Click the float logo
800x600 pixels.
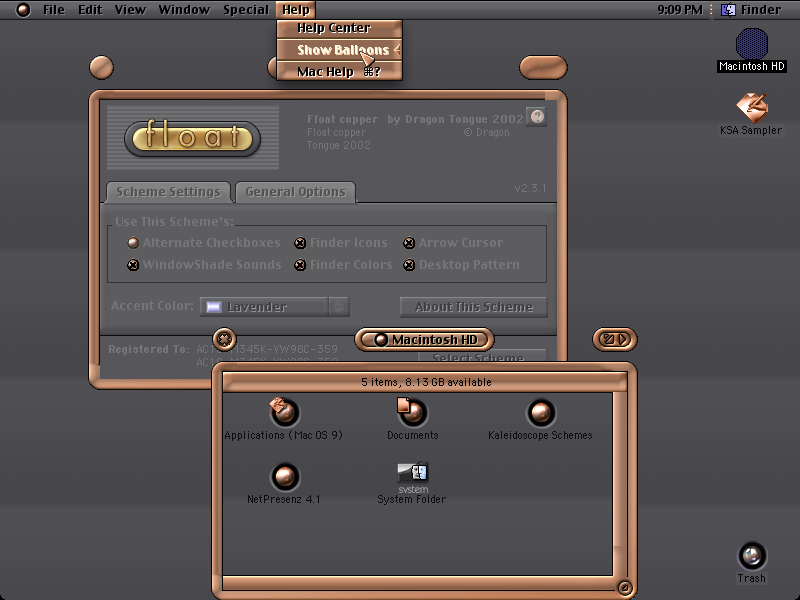(192, 138)
